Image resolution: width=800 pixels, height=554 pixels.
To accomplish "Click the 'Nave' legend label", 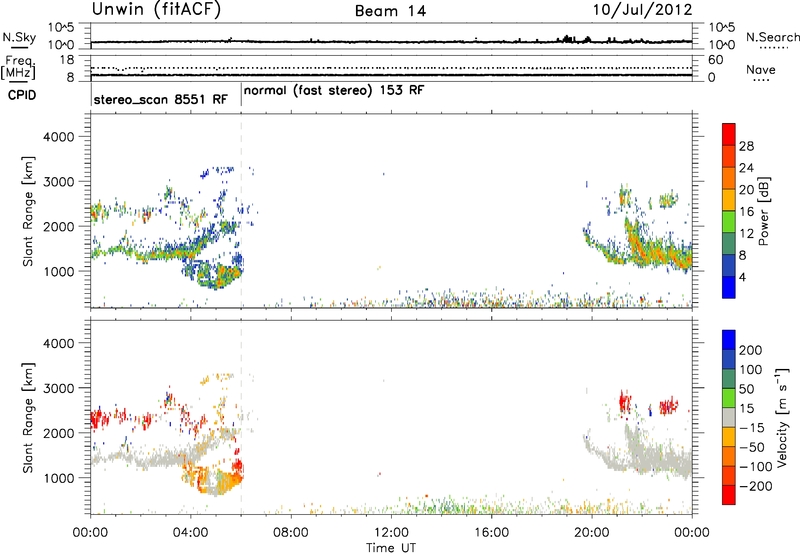I will click(761, 69).
